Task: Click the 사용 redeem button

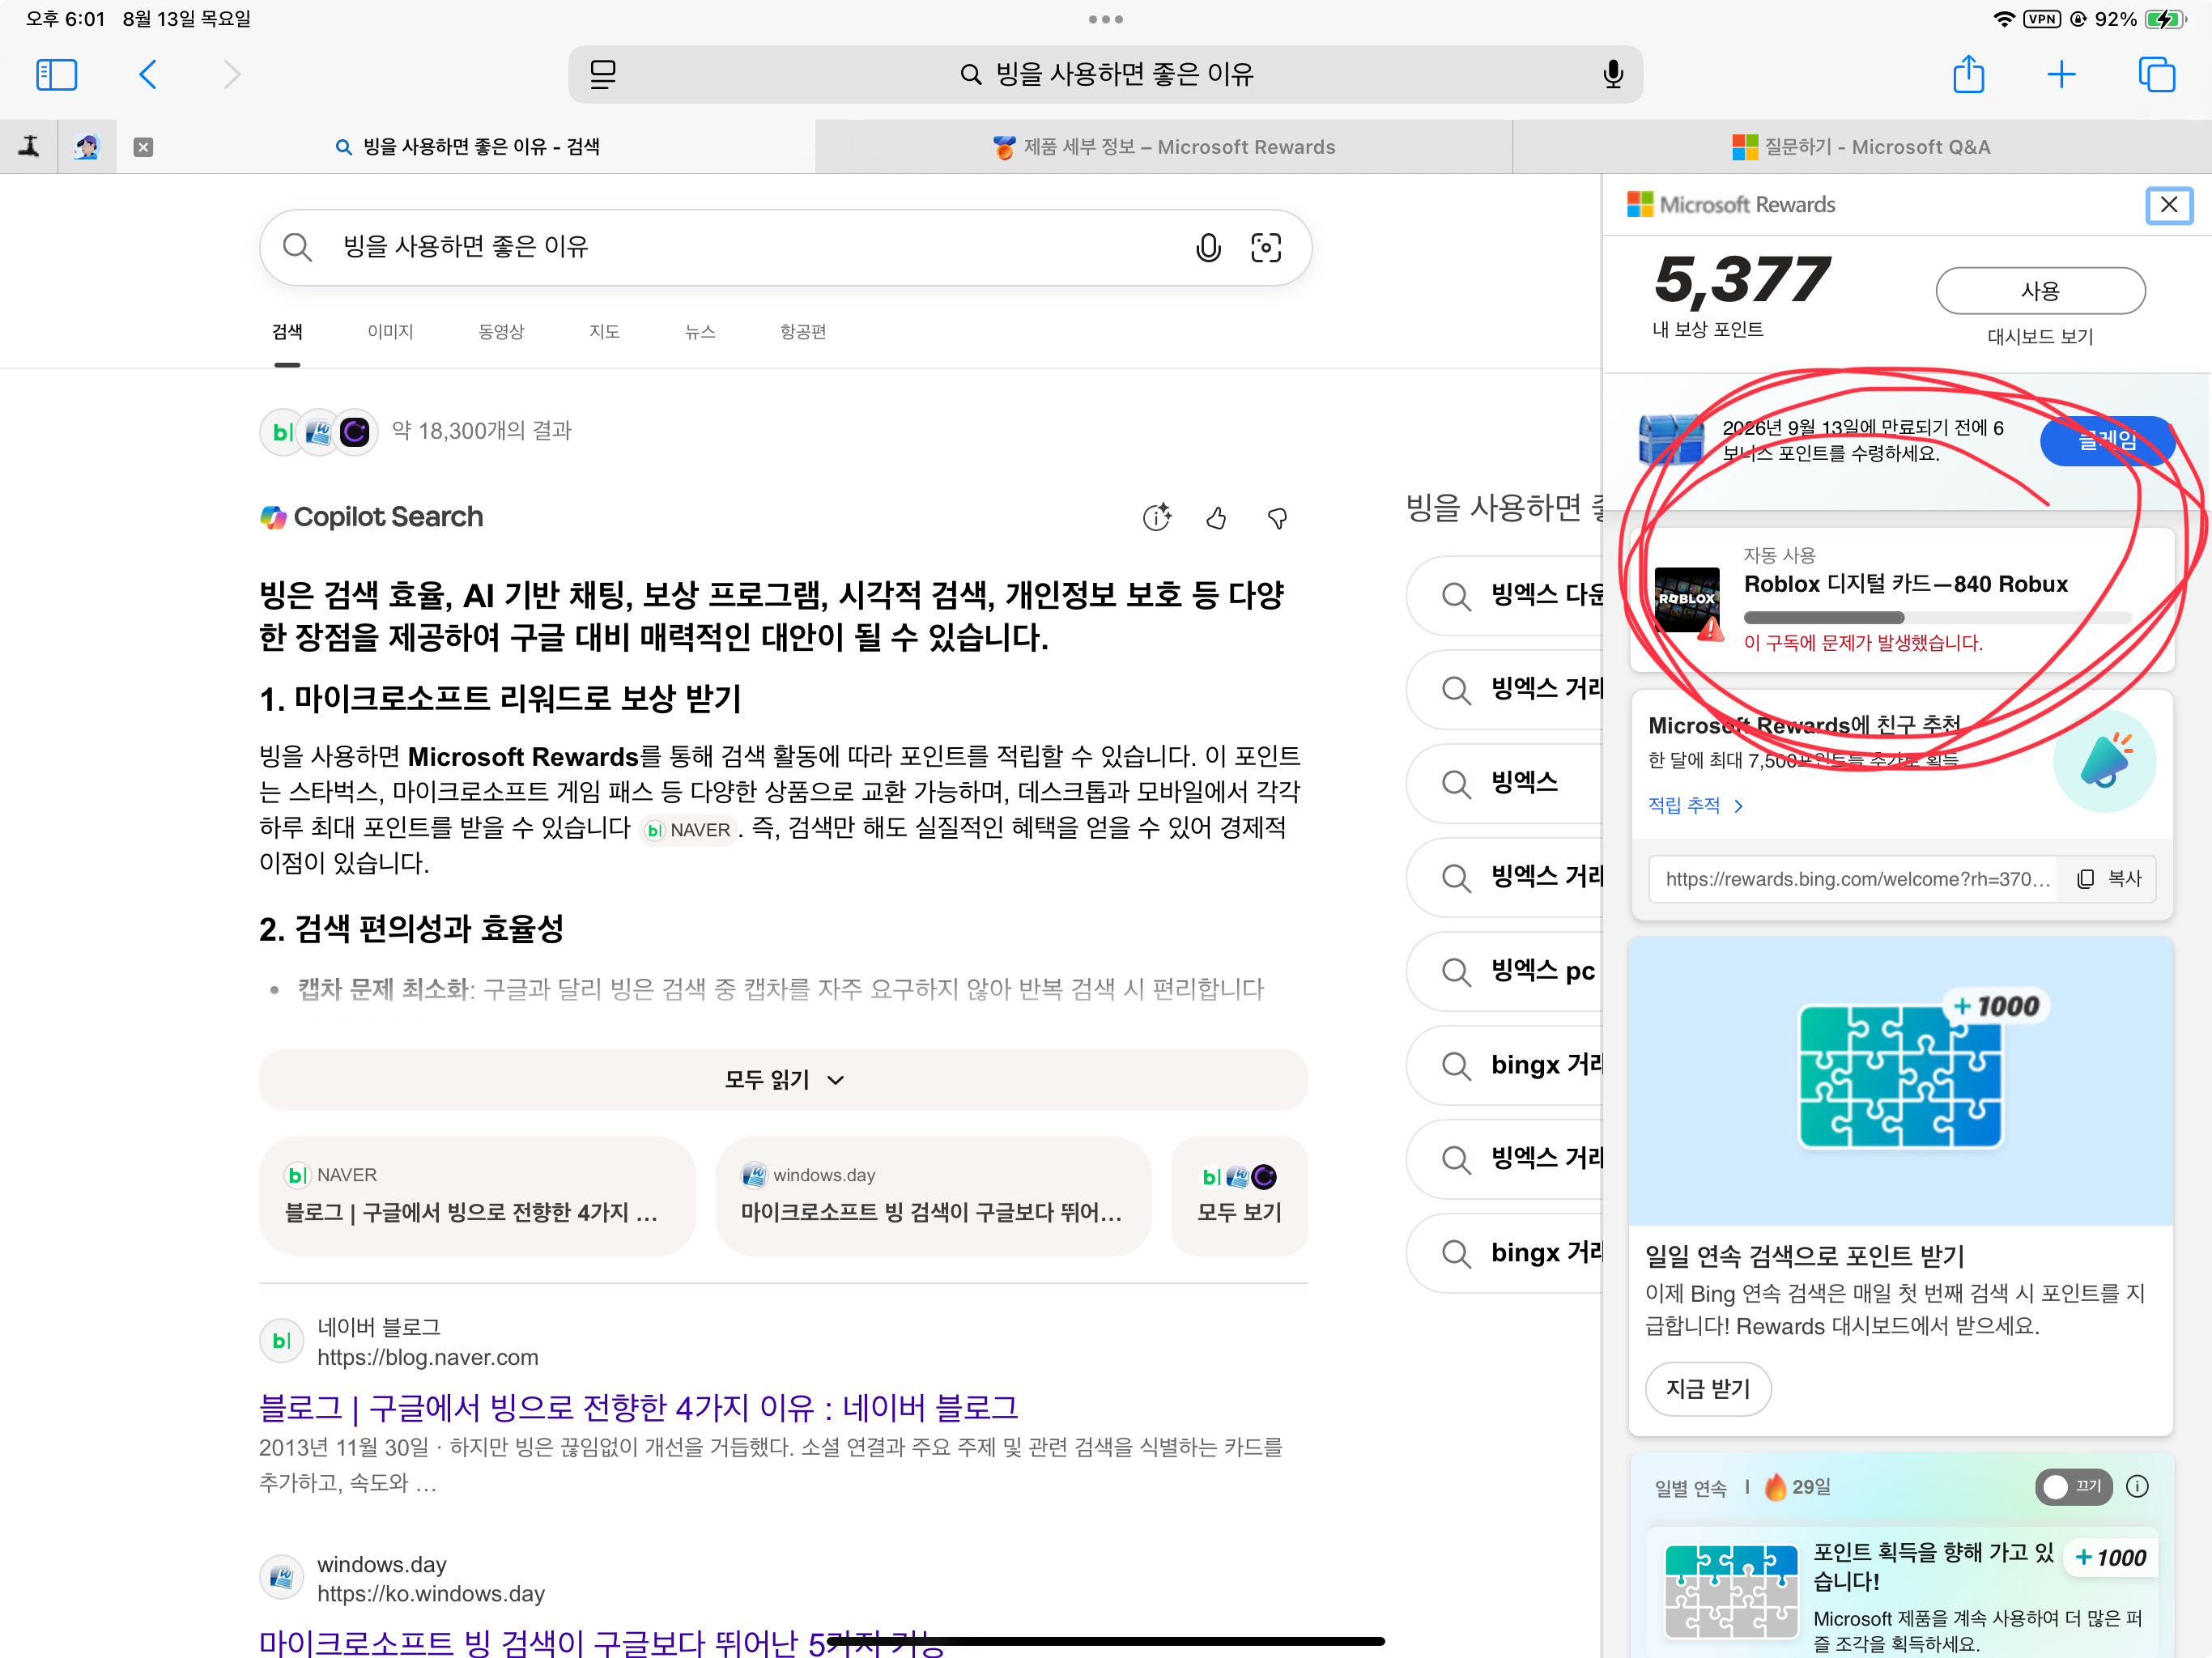Action: click(2040, 290)
